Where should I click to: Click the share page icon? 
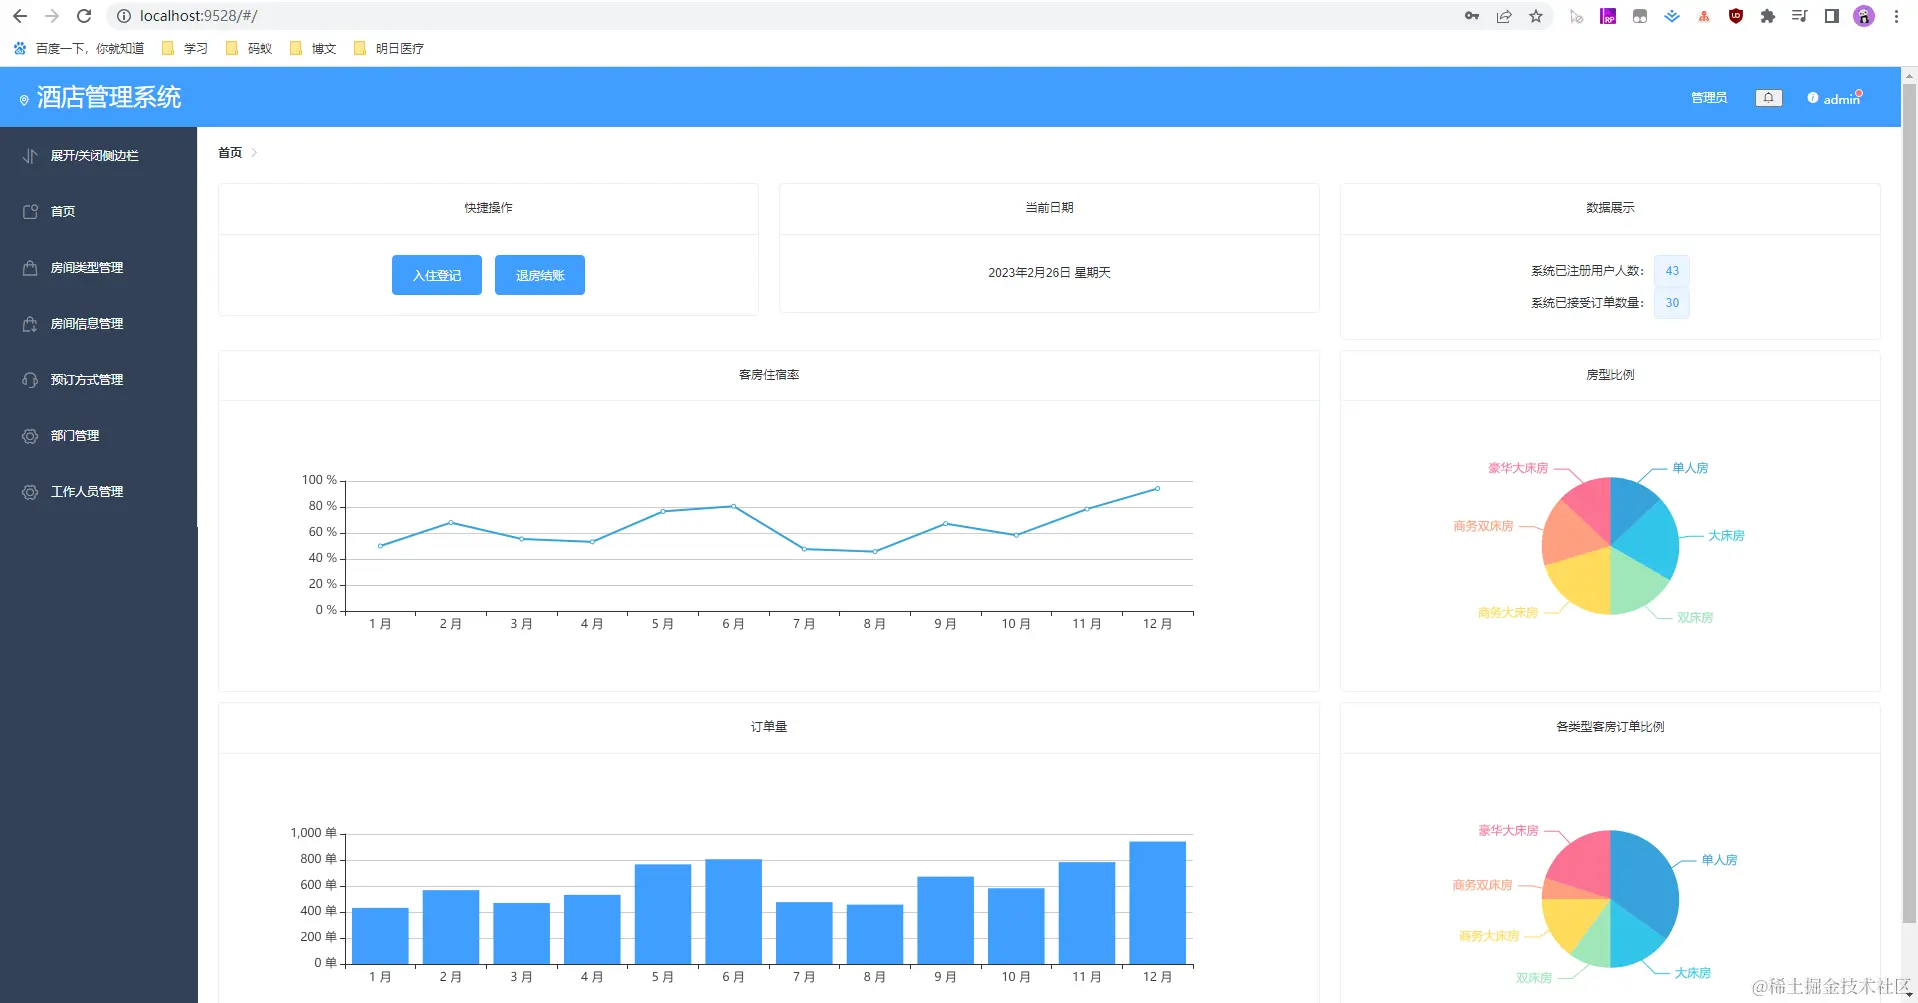point(1504,16)
